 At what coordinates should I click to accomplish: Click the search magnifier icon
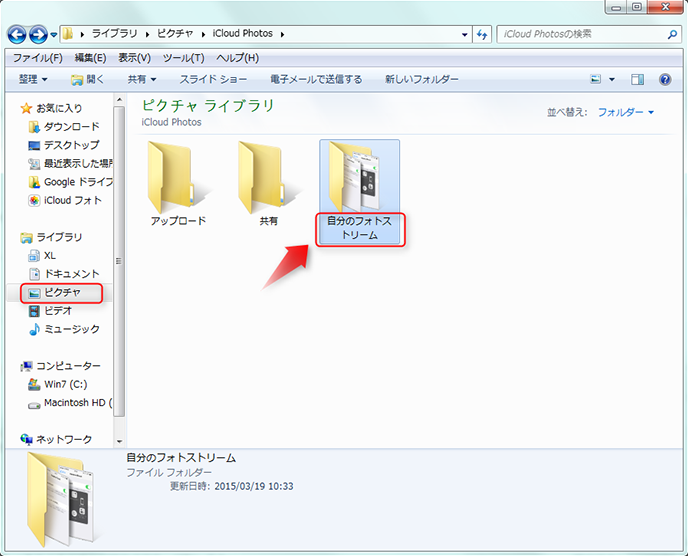pos(672,34)
